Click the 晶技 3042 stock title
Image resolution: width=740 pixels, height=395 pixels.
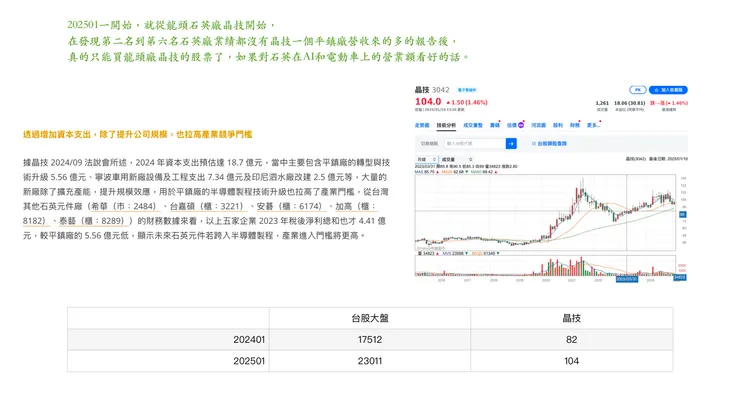pos(432,90)
